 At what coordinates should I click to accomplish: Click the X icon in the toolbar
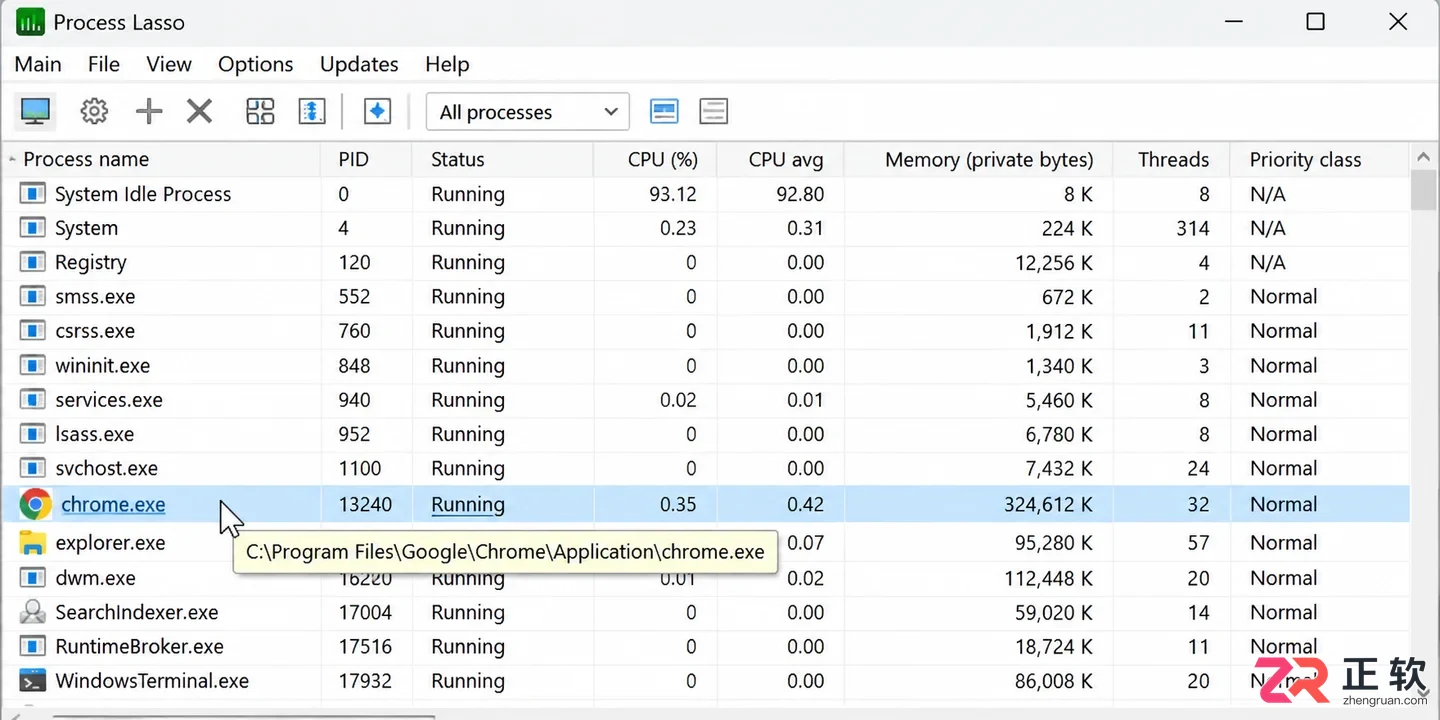[x=200, y=111]
